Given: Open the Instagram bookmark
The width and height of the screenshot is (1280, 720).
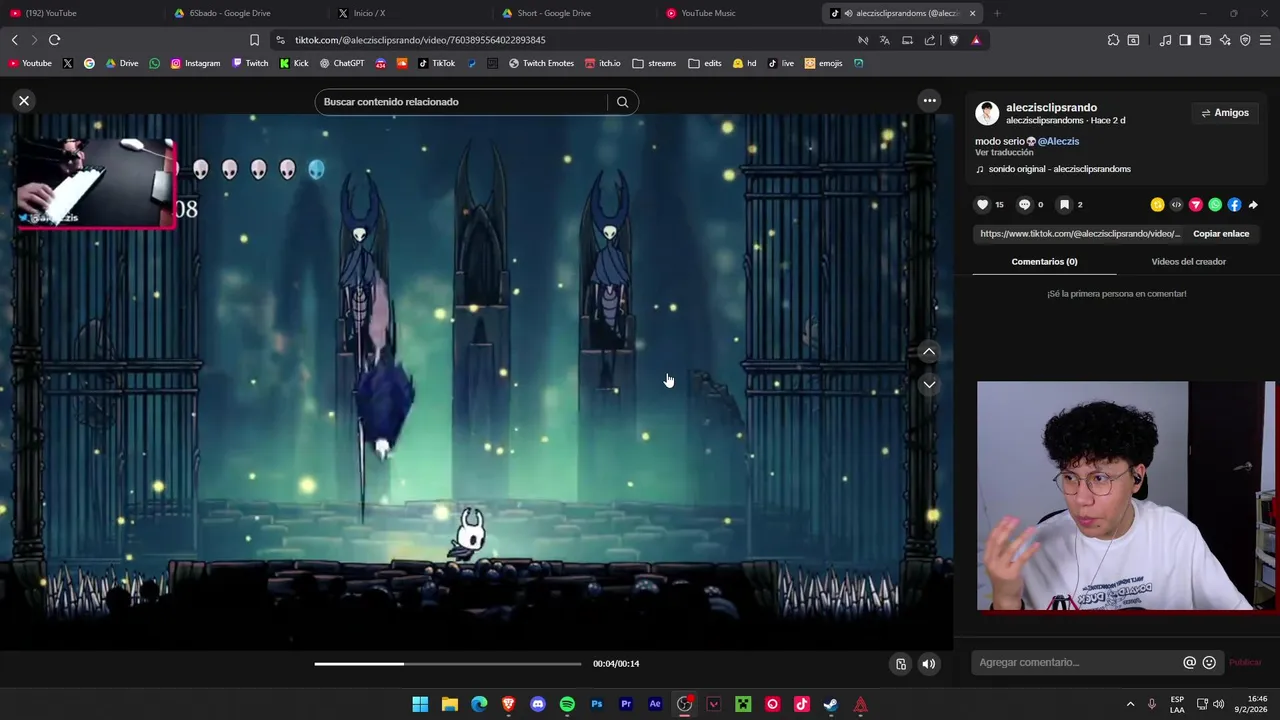Looking at the screenshot, I should pyautogui.click(x=195, y=63).
